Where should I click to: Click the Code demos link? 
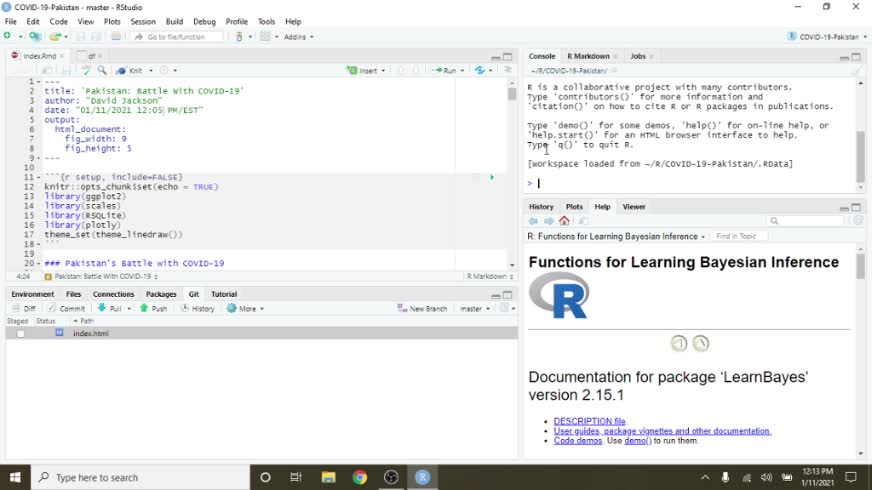(578, 440)
